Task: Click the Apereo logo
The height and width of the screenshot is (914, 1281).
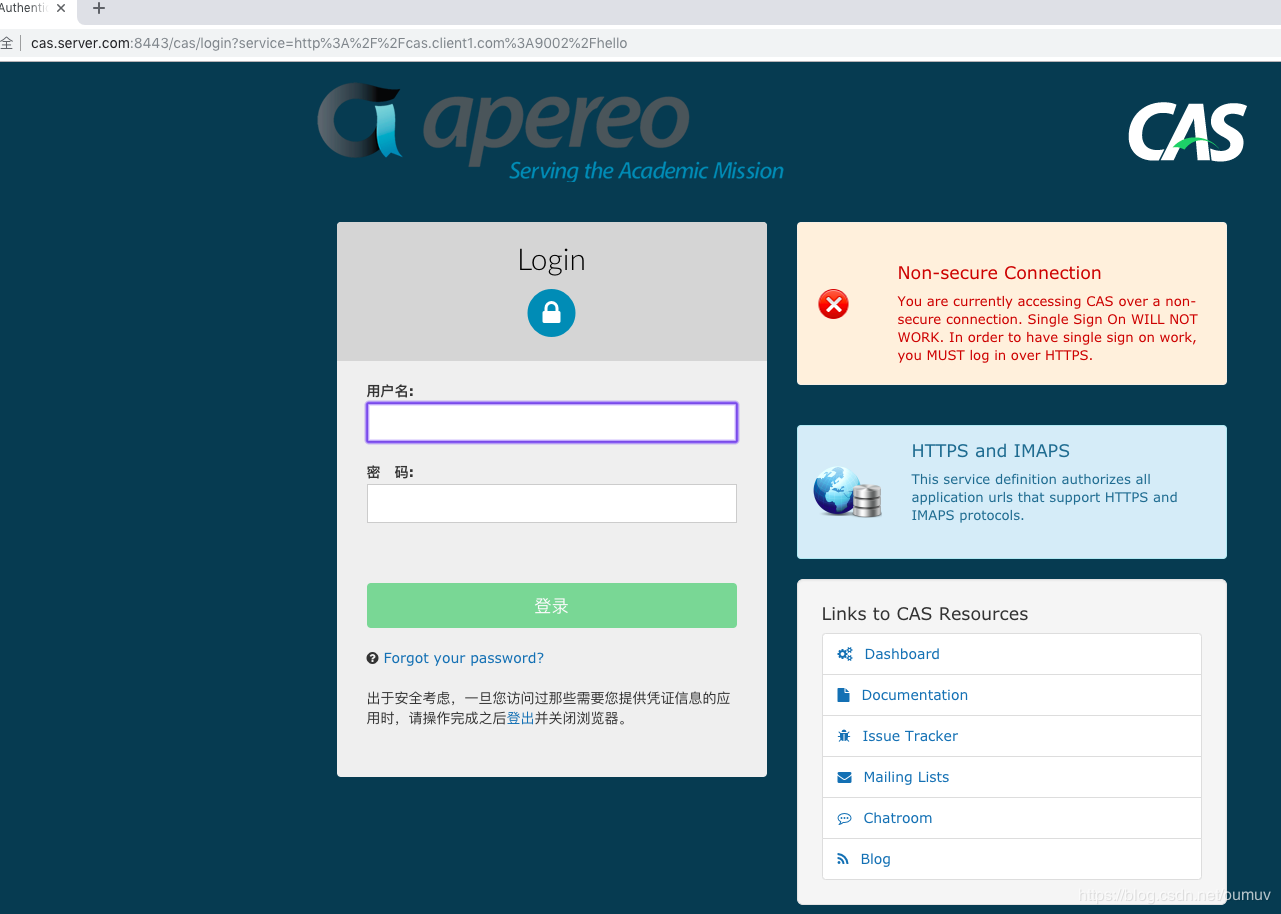Action: [550, 132]
